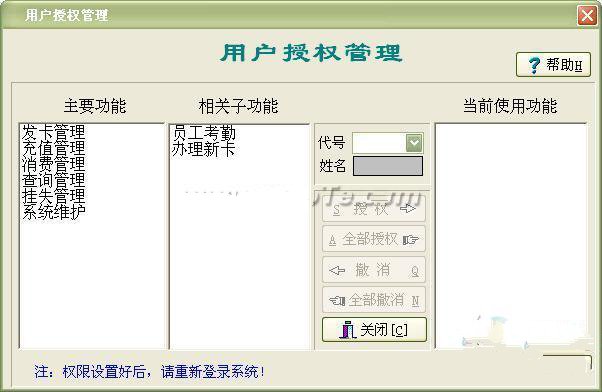This screenshot has height=392, width=602.
Task: Click the right arrow icon on the 授权 button
Action: pos(408,208)
